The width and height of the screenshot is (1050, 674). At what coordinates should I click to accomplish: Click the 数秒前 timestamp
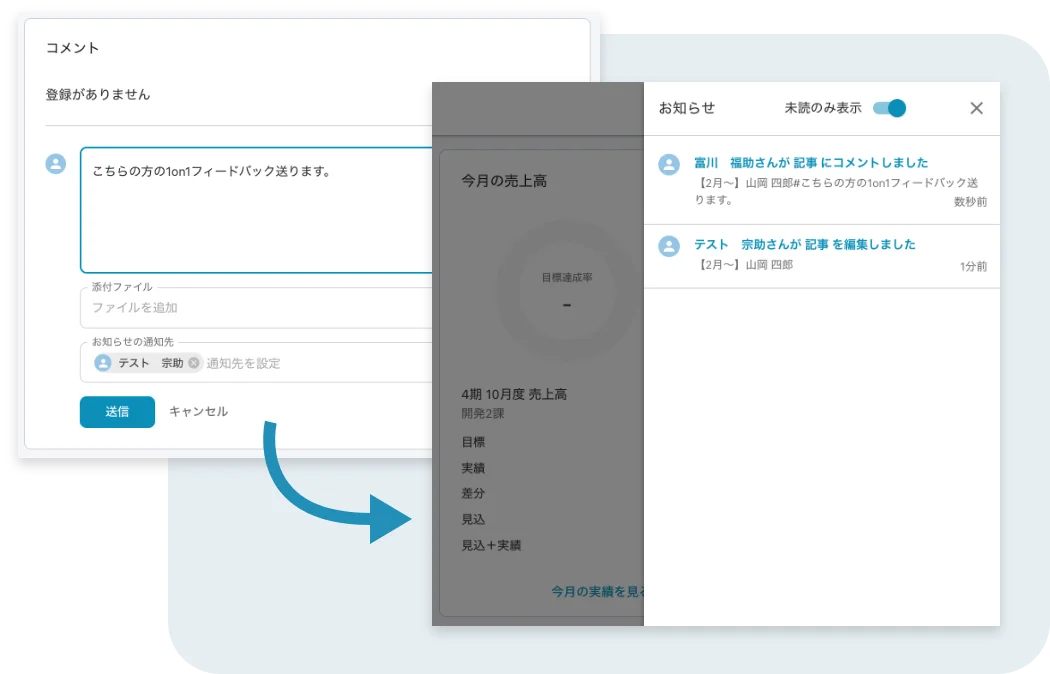tap(970, 201)
